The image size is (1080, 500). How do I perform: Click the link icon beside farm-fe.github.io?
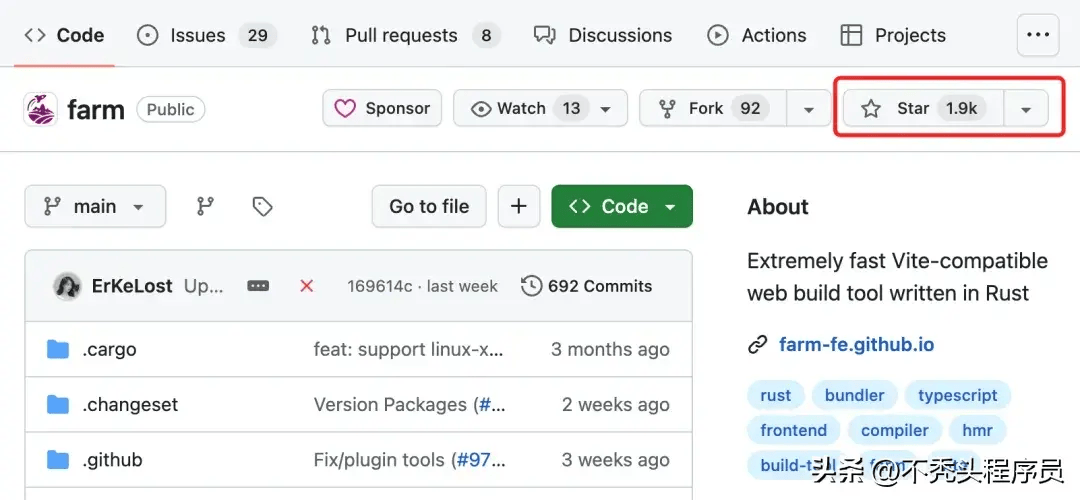[x=758, y=344]
